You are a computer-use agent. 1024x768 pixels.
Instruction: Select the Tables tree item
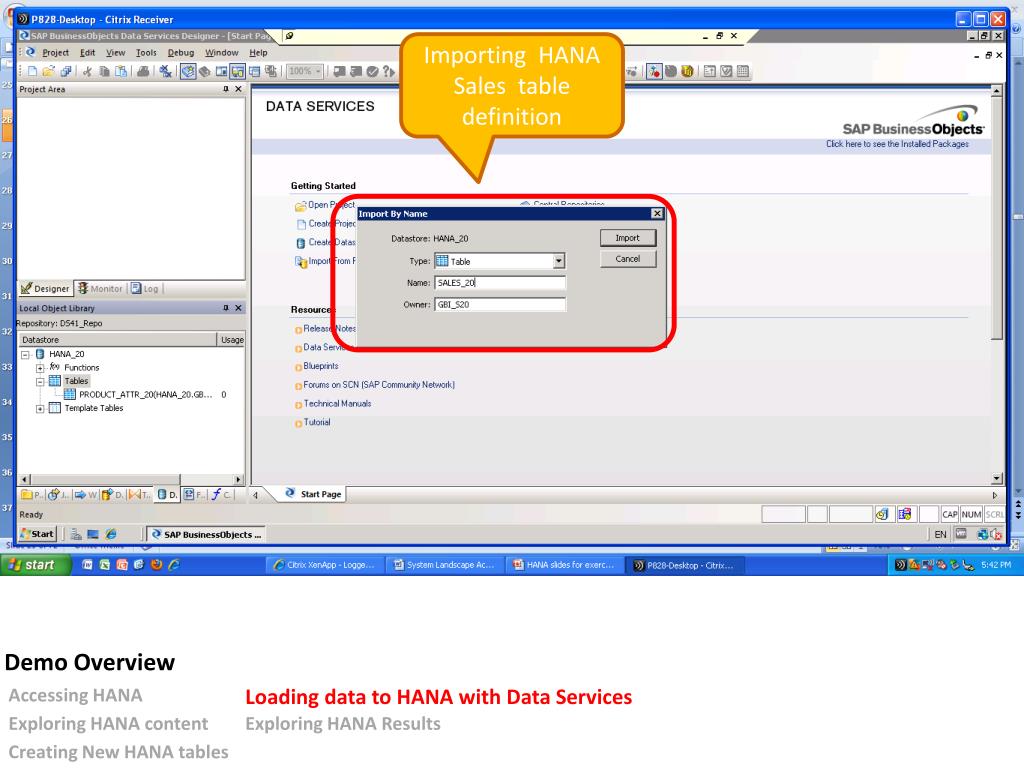click(x=76, y=381)
